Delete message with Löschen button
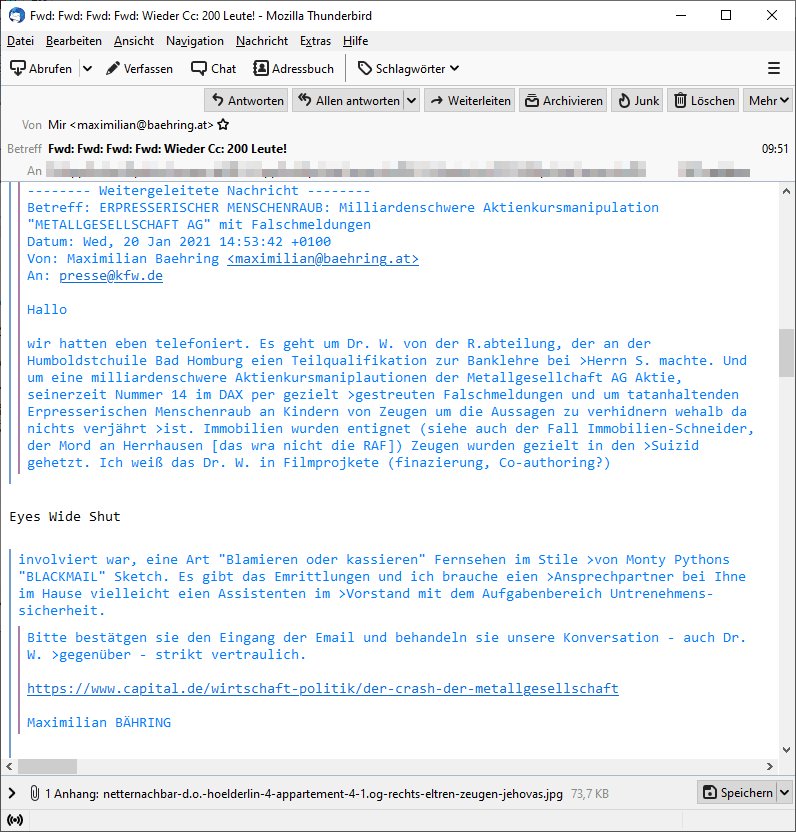 pyautogui.click(x=705, y=100)
